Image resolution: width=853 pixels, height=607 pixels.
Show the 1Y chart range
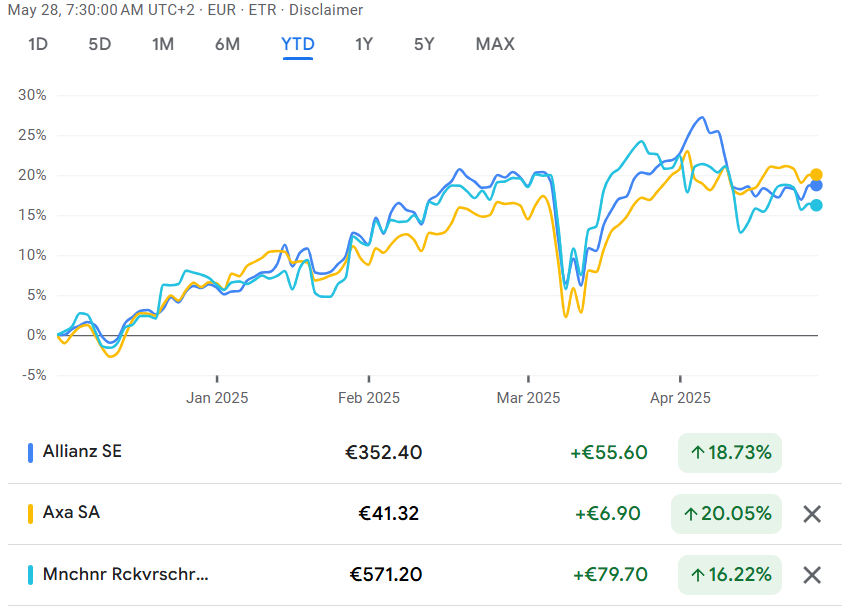click(364, 44)
